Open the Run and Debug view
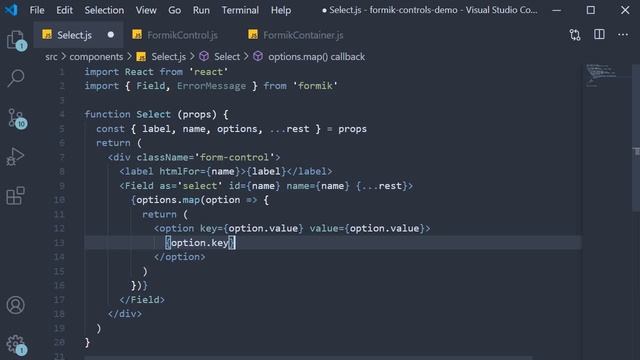The height and width of the screenshot is (360, 640). [16, 157]
